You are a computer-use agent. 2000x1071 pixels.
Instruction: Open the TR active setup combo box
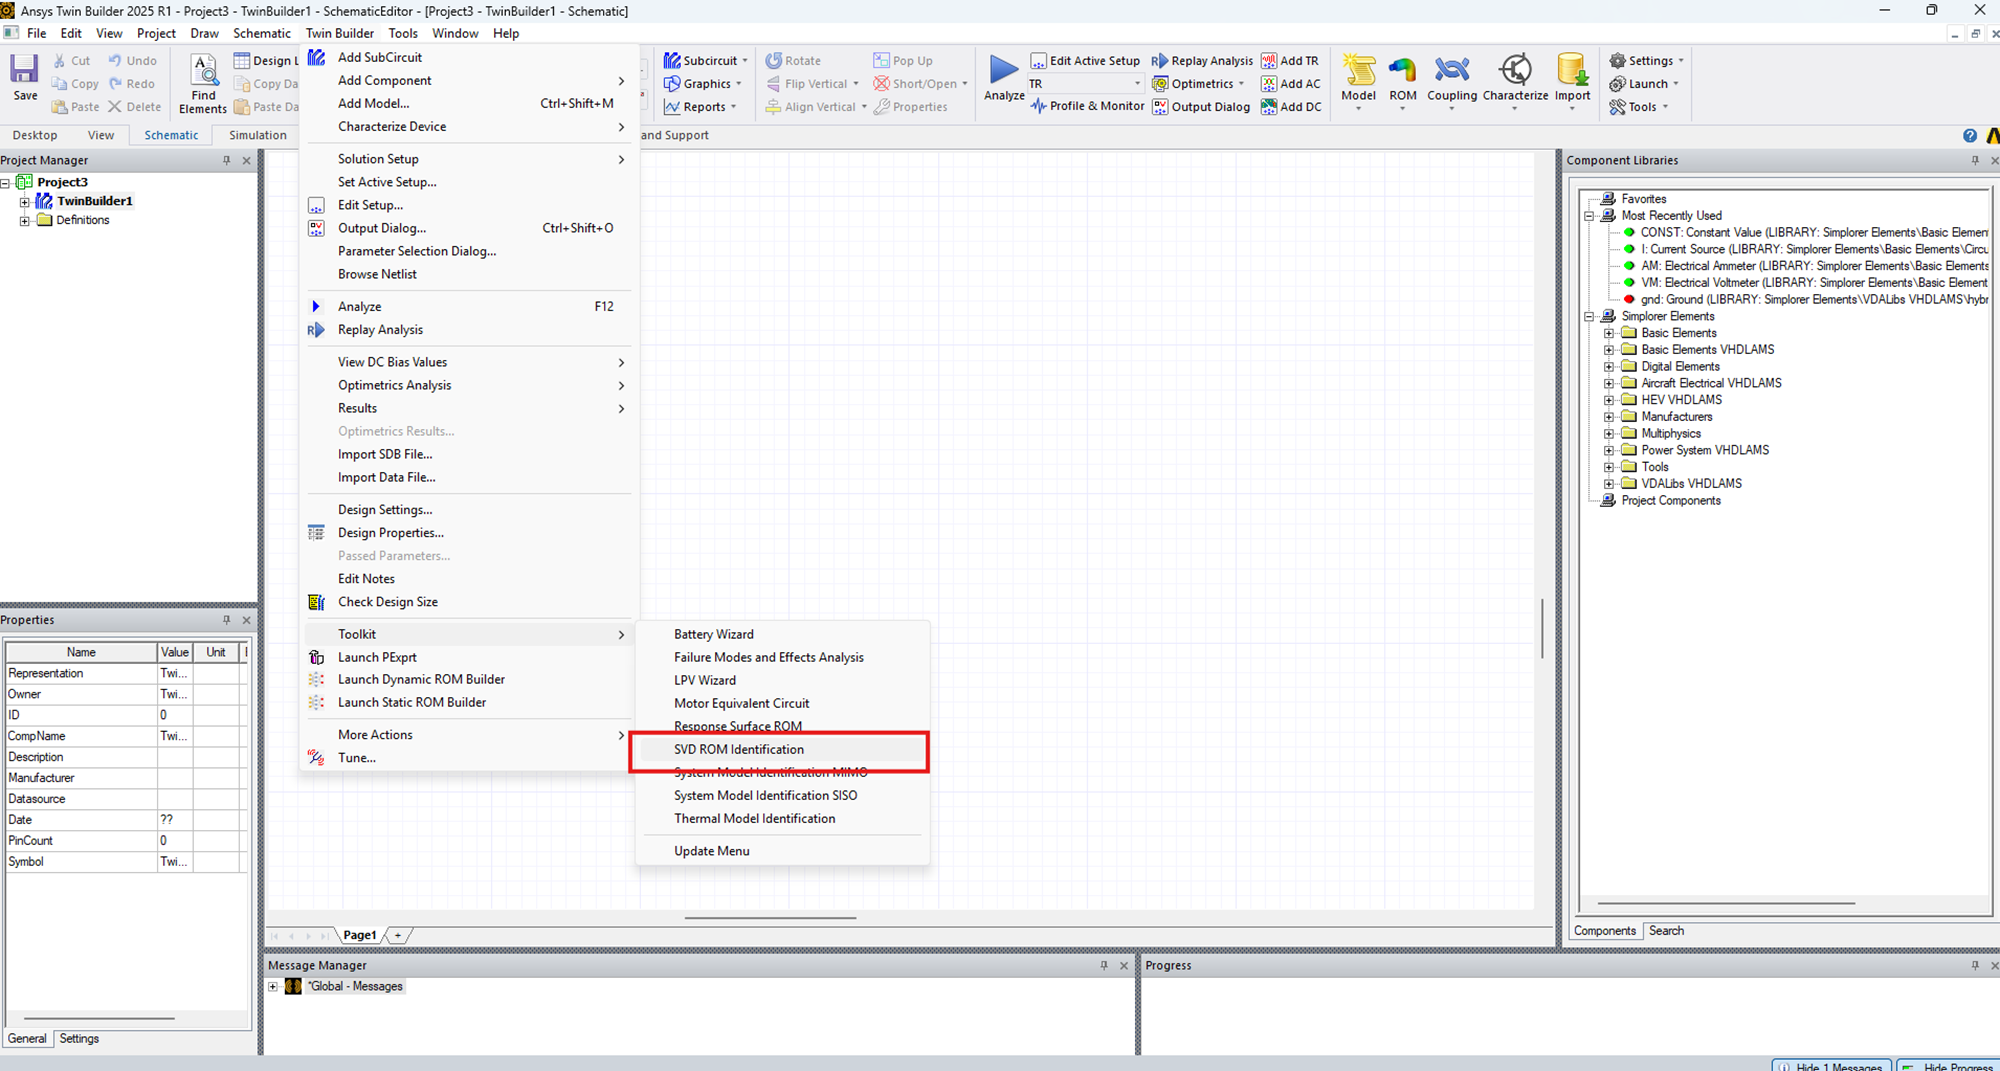[1085, 84]
